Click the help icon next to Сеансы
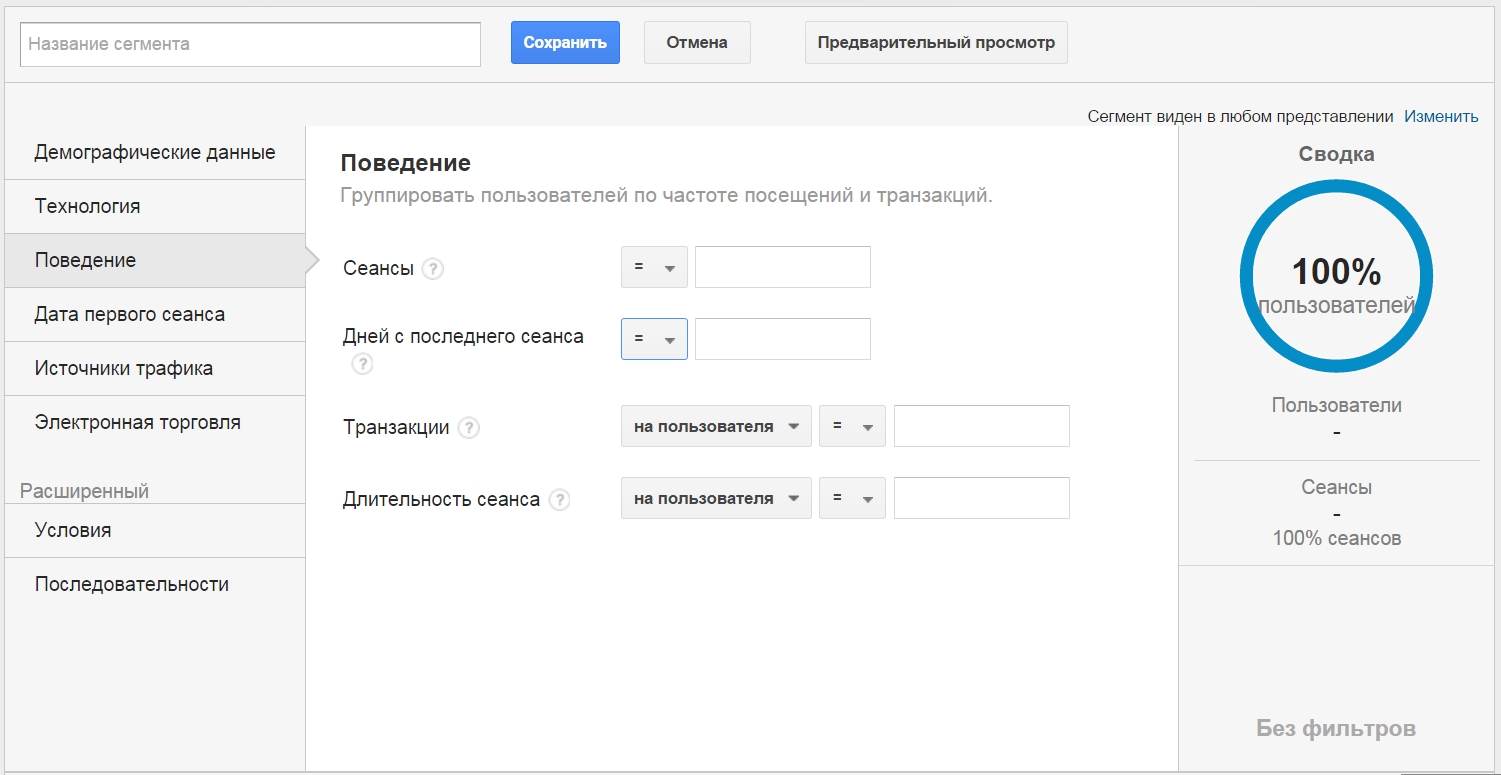Screen dimensions: 1501x775 pyautogui.click(x=432, y=269)
